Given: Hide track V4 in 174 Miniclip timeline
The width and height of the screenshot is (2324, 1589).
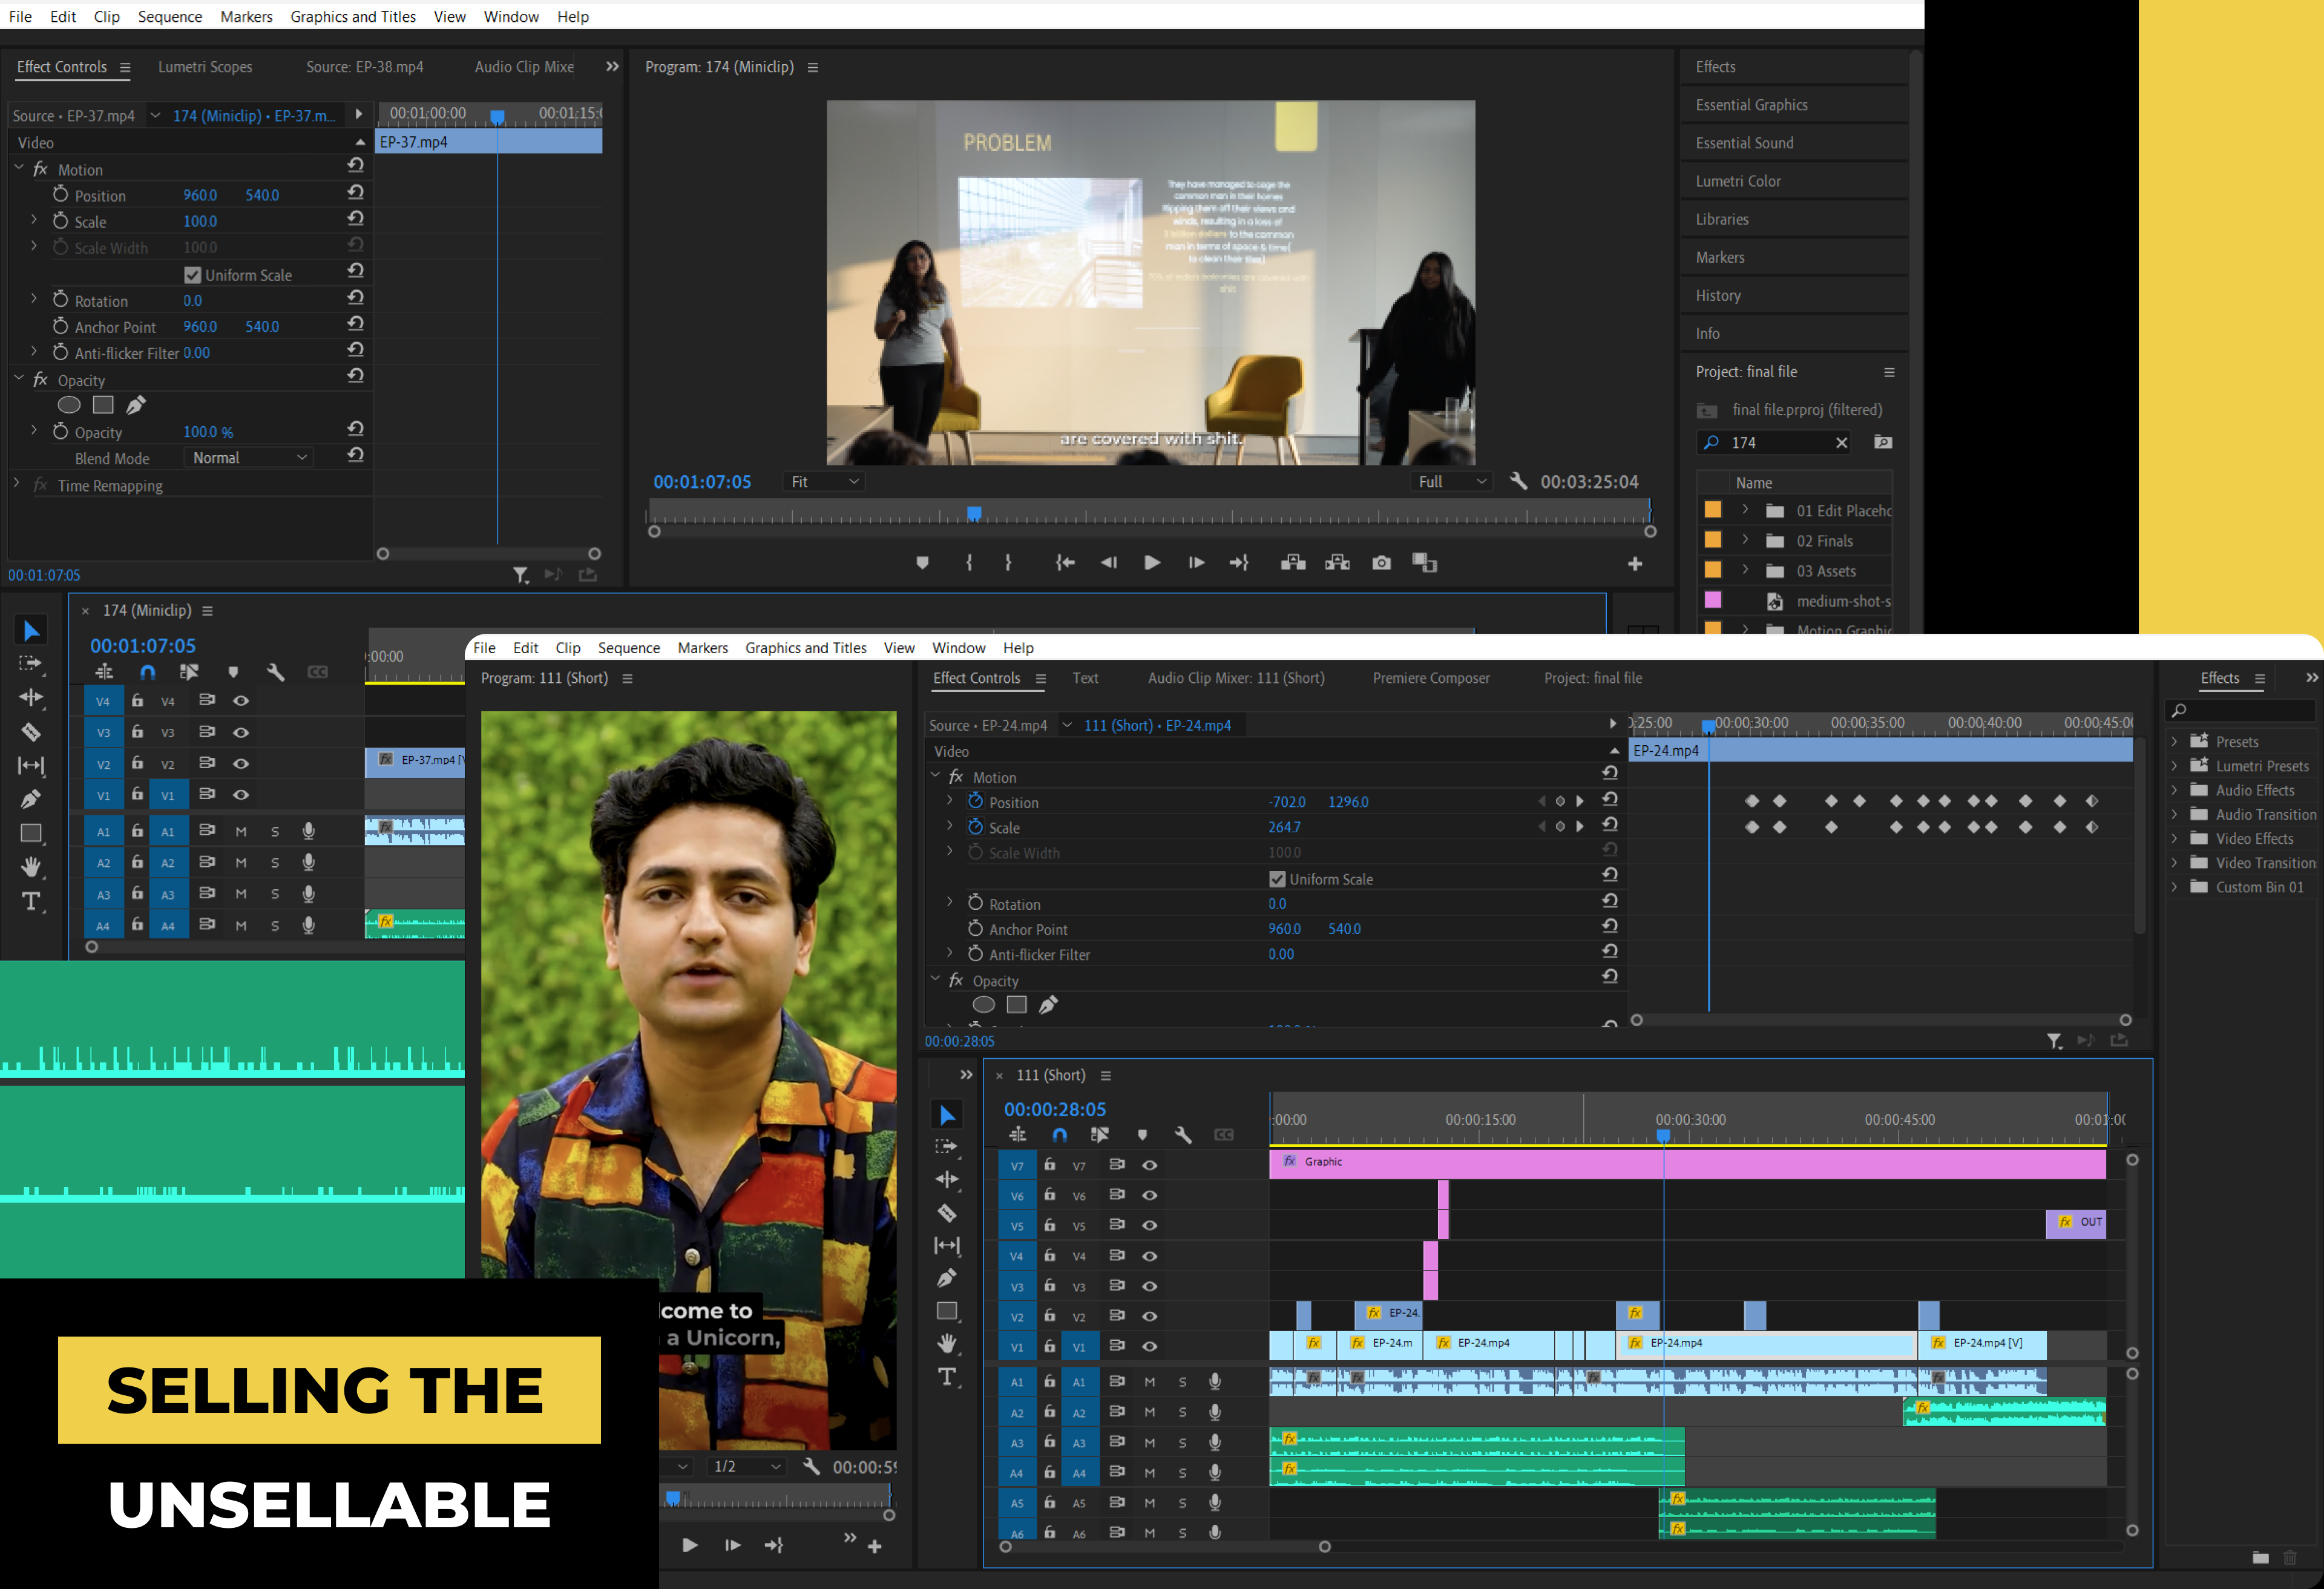Looking at the screenshot, I should [241, 701].
